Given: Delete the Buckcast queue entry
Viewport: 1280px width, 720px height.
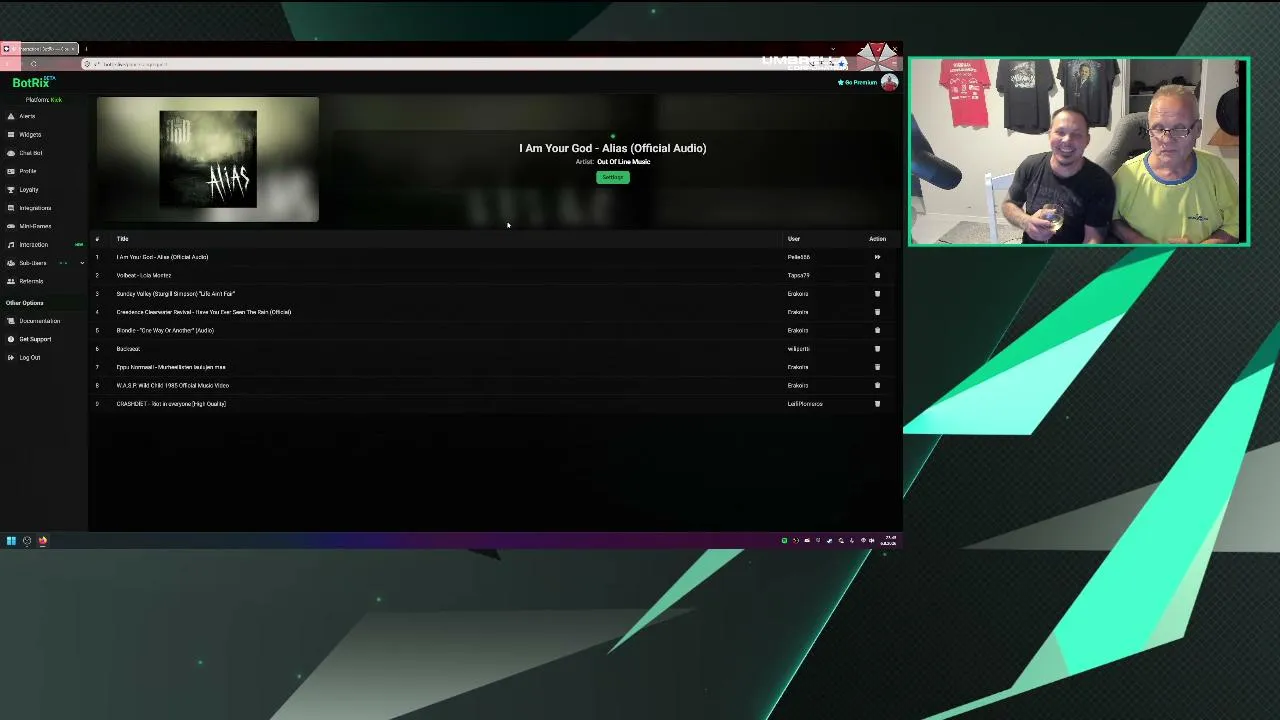Looking at the screenshot, I should coord(877,349).
